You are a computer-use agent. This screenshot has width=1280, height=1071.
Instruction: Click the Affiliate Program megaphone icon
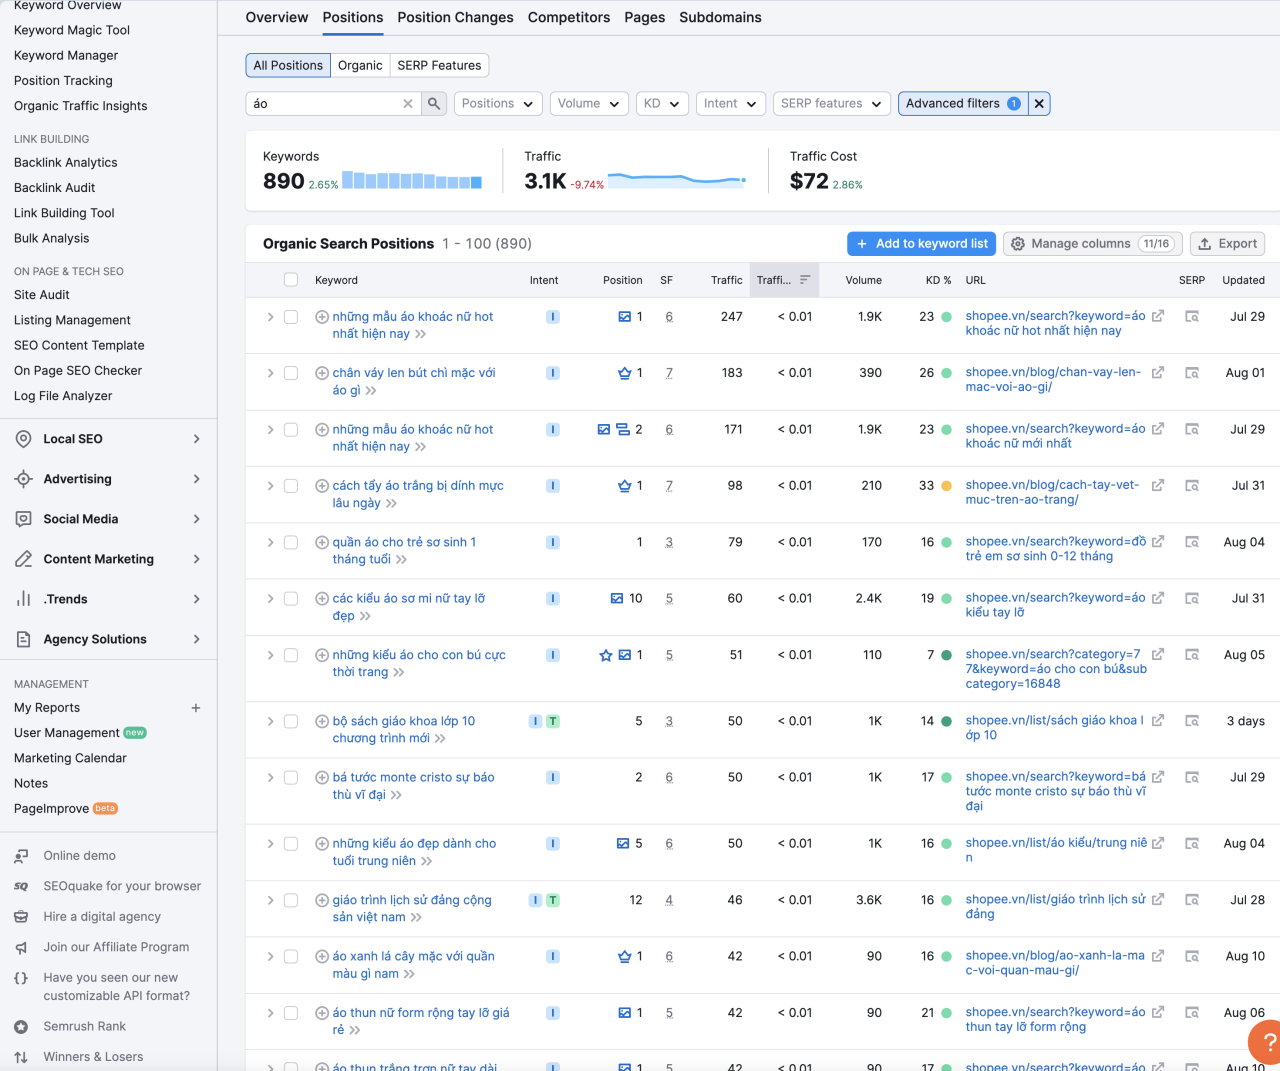(x=21, y=948)
